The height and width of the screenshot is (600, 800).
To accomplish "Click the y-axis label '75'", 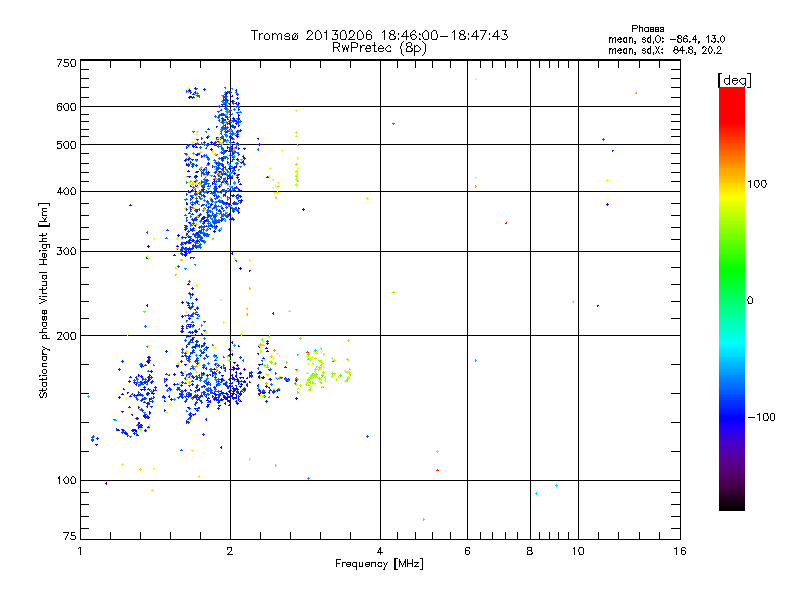I will [70, 536].
